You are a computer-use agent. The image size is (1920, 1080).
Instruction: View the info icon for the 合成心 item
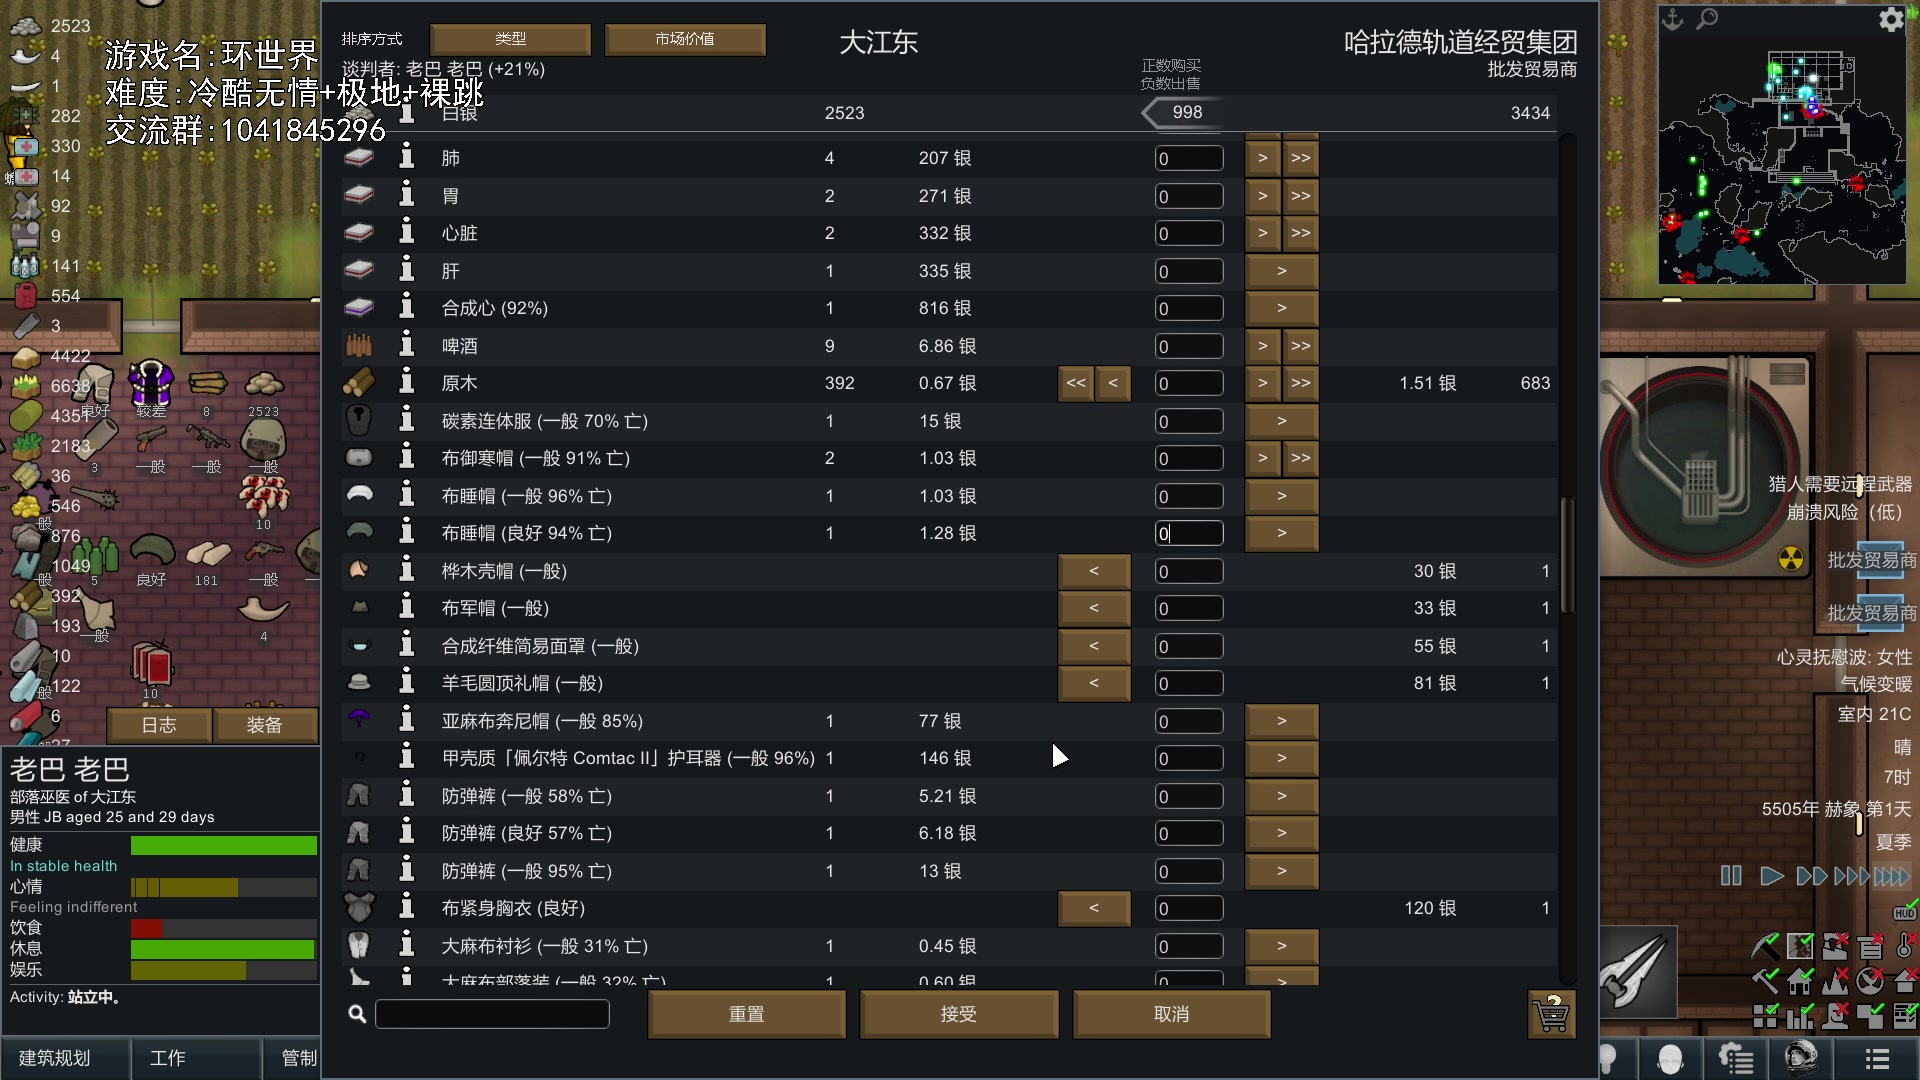tap(406, 308)
